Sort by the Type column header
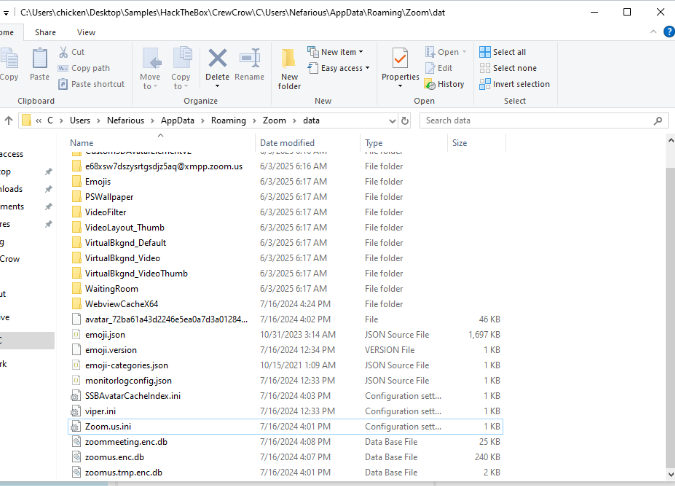Screen dimensions: 675x486 (404, 143)
